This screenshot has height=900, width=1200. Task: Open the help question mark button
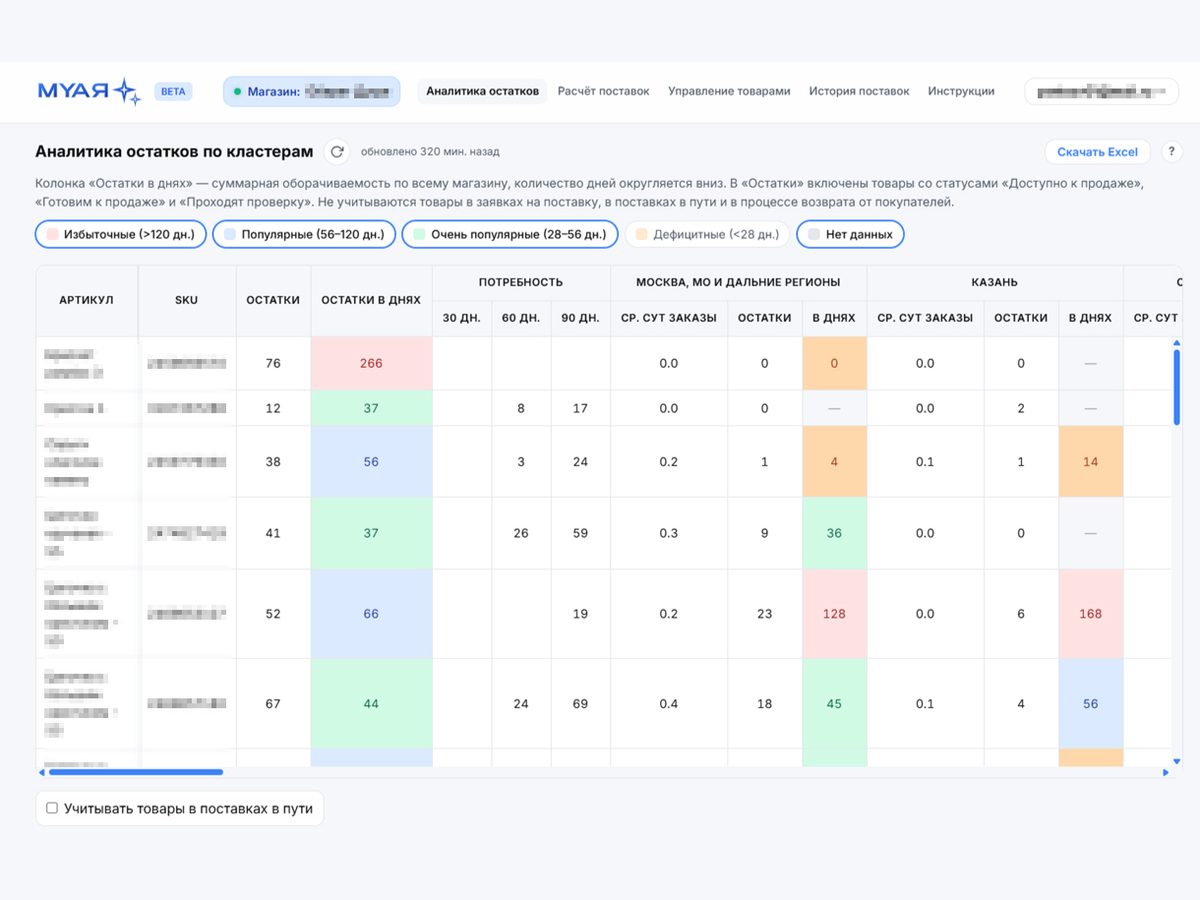point(1171,152)
